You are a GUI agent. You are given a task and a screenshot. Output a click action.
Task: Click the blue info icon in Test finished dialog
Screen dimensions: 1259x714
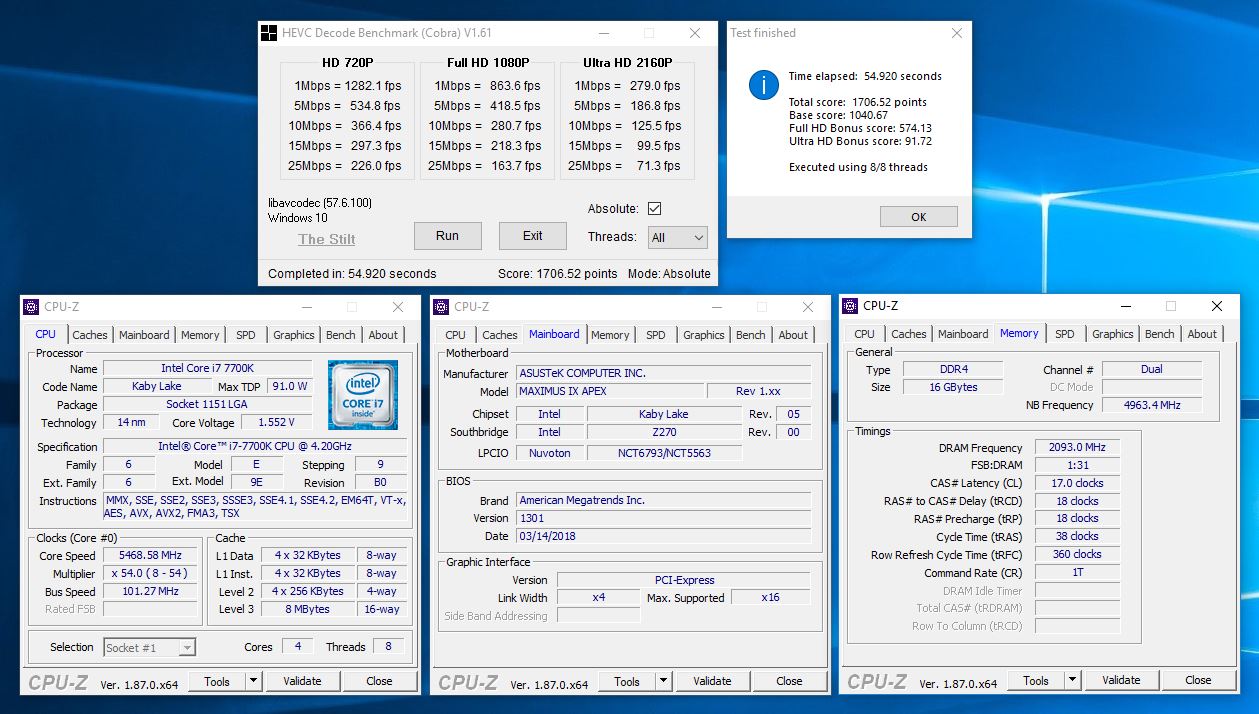(x=763, y=85)
